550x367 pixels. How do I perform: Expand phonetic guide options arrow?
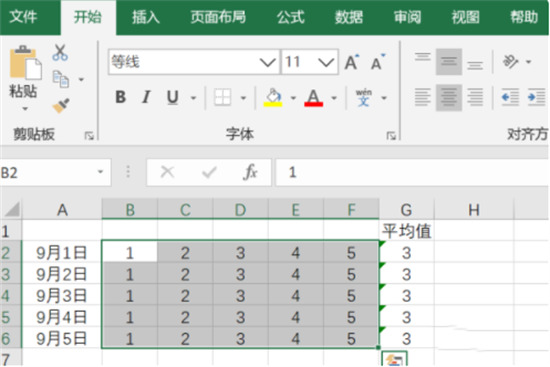pyautogui.click(x=384, y=98)
